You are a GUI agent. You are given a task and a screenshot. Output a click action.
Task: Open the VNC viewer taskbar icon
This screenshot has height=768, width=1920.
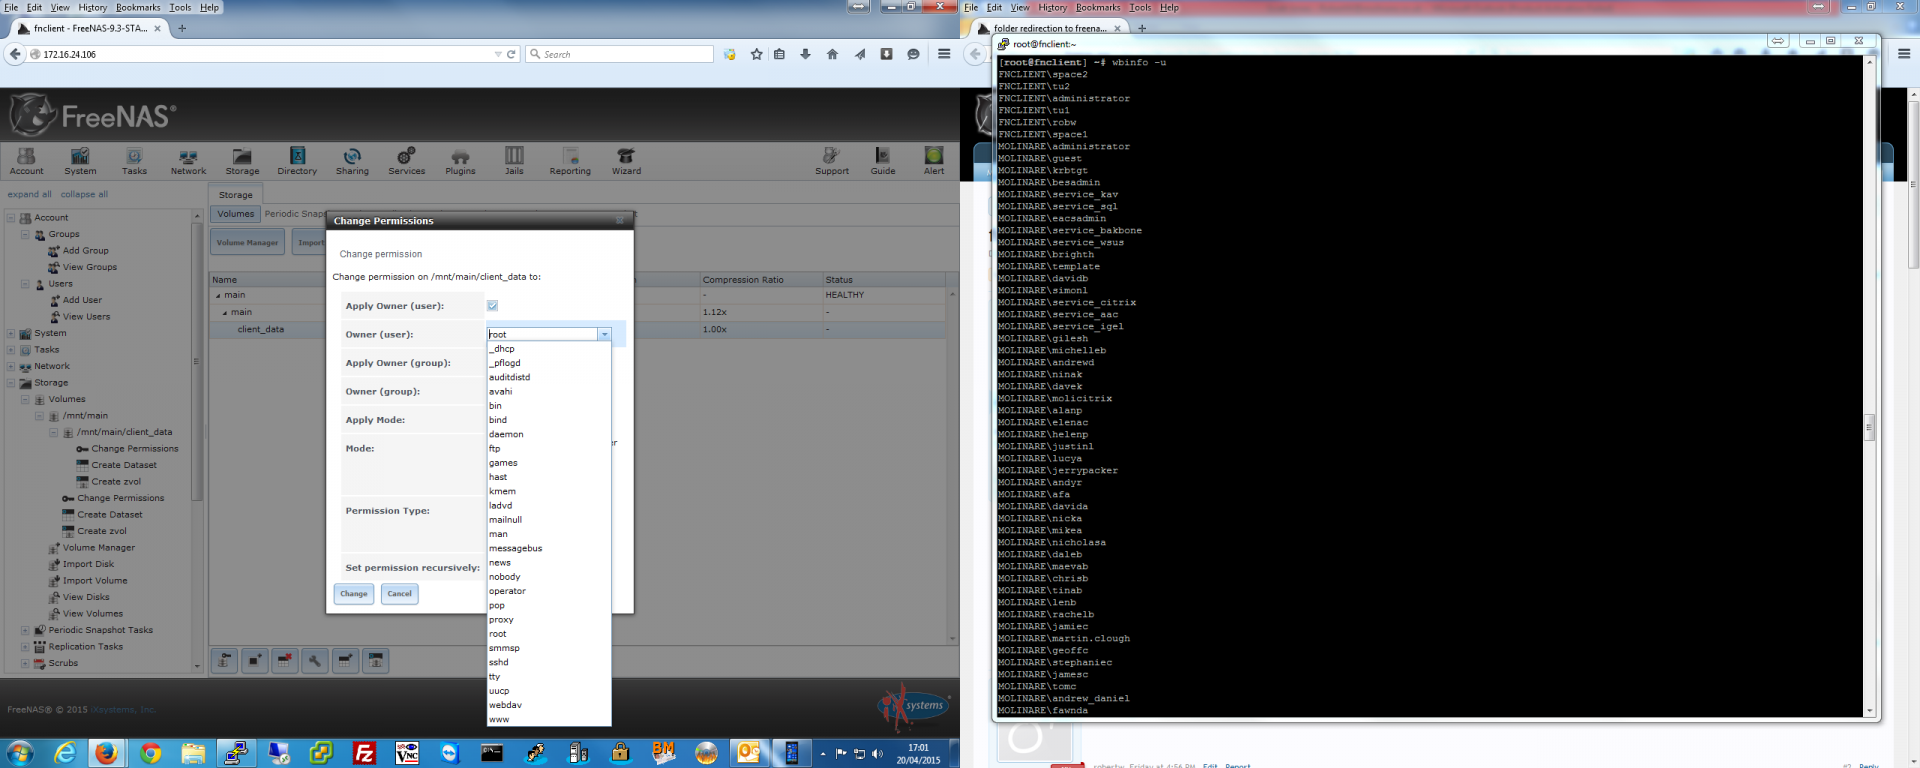pos(407,753)
